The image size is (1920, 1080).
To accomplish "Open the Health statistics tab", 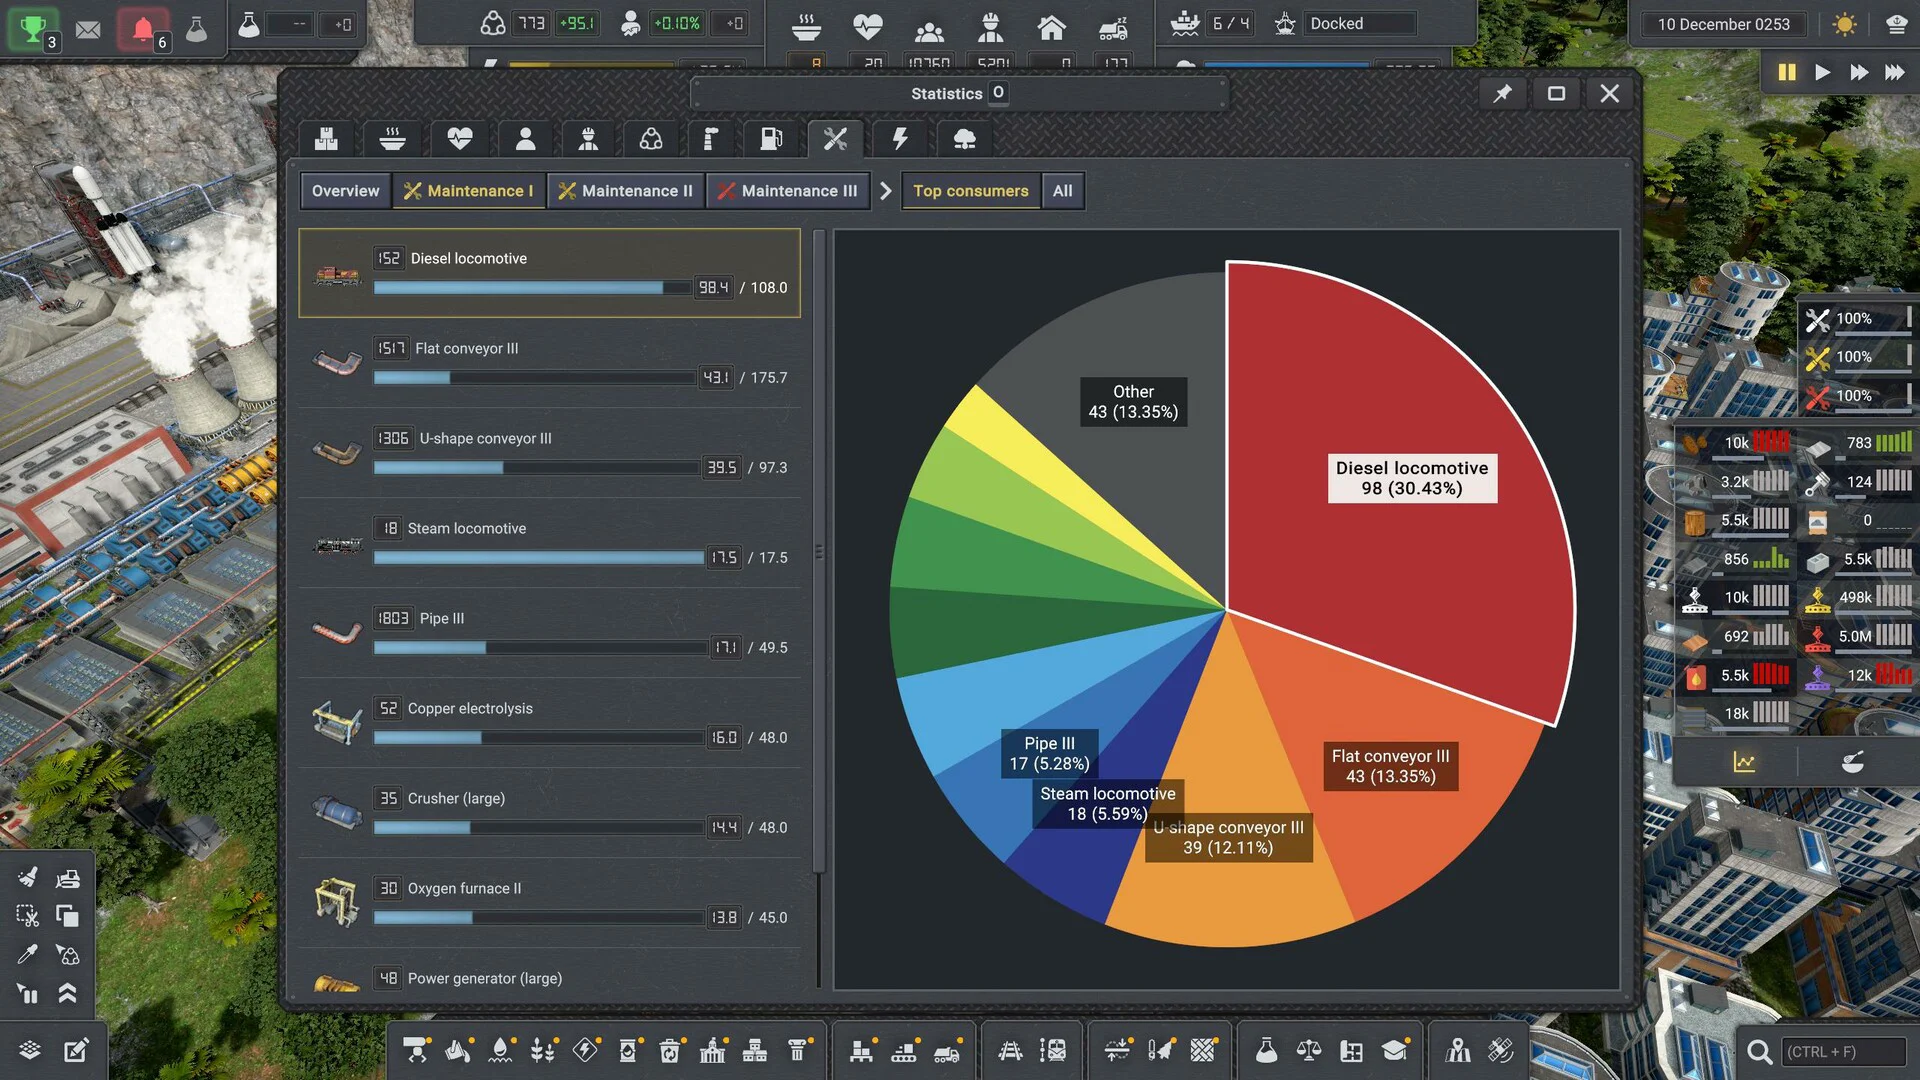I will tap(459, 139).
